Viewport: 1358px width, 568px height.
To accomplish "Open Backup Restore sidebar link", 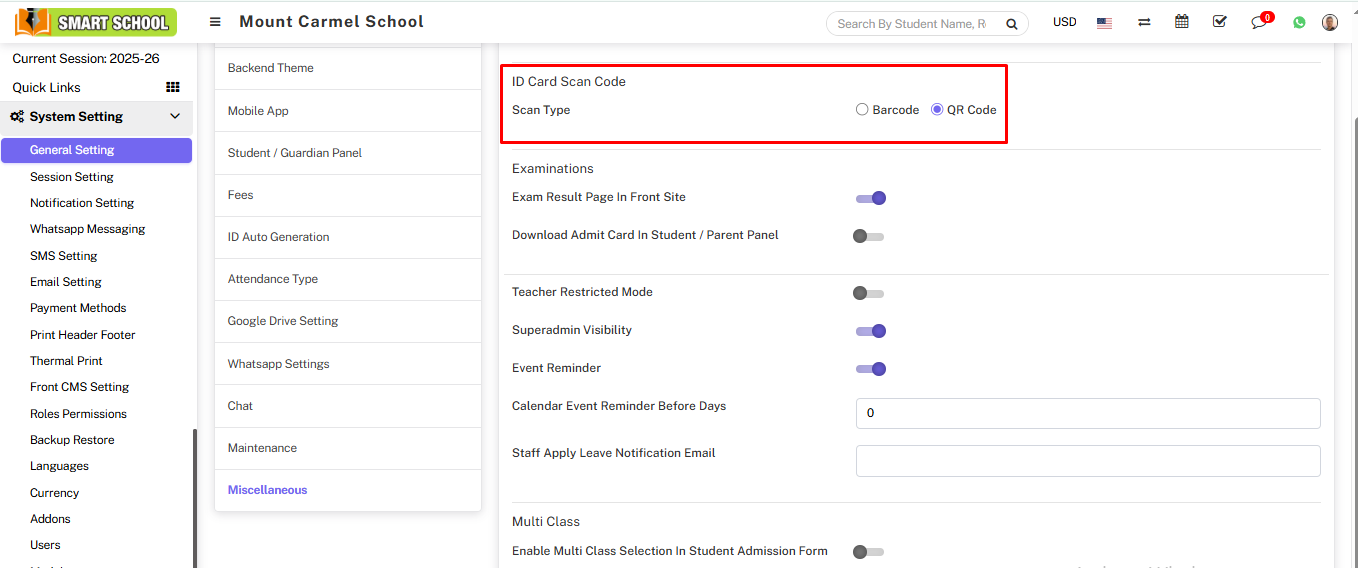I will tap(72, 440).
